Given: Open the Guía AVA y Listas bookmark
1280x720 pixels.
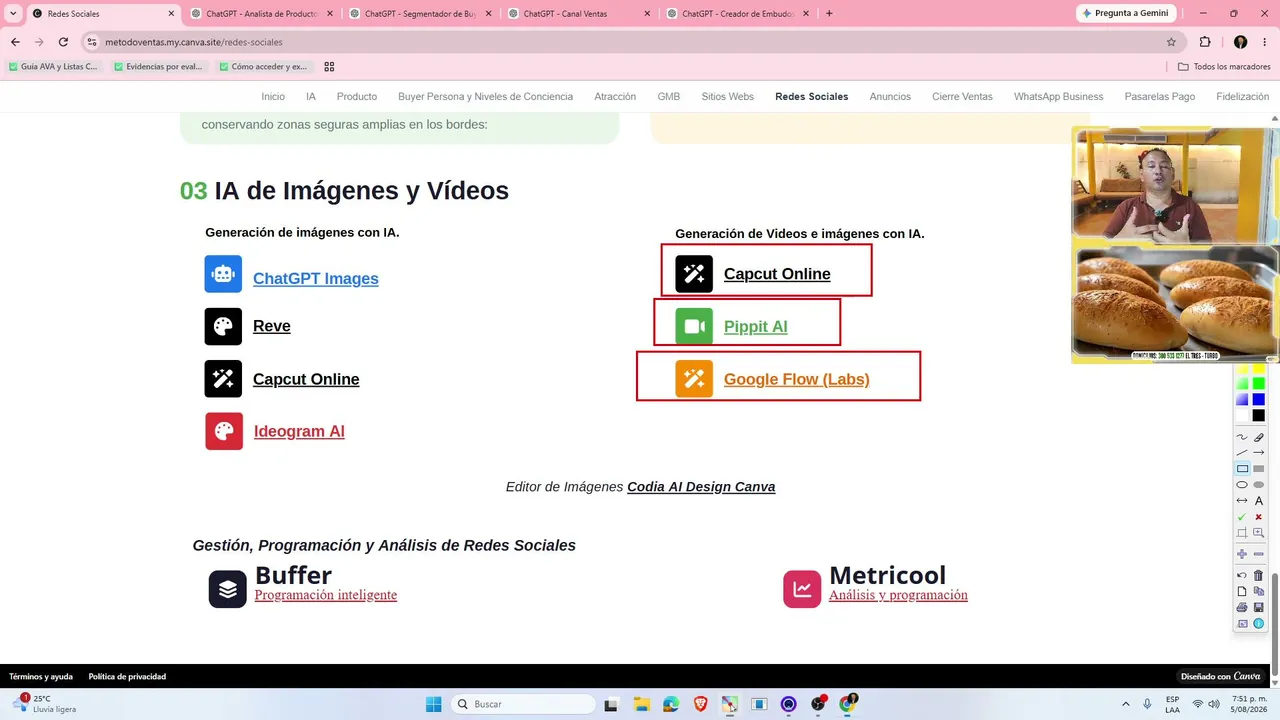Looking at the screenshot, I should pyautogui.click(x=53, y=67).
